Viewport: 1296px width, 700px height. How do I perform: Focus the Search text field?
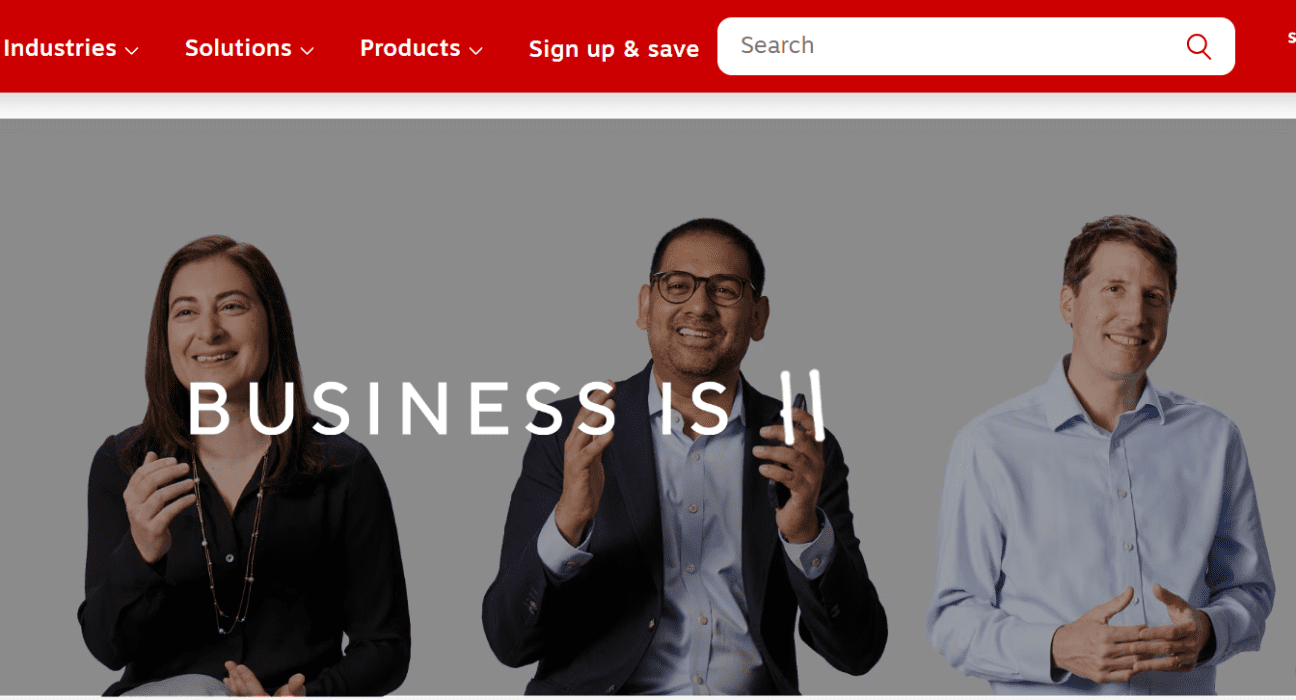(x=976, y=46)
